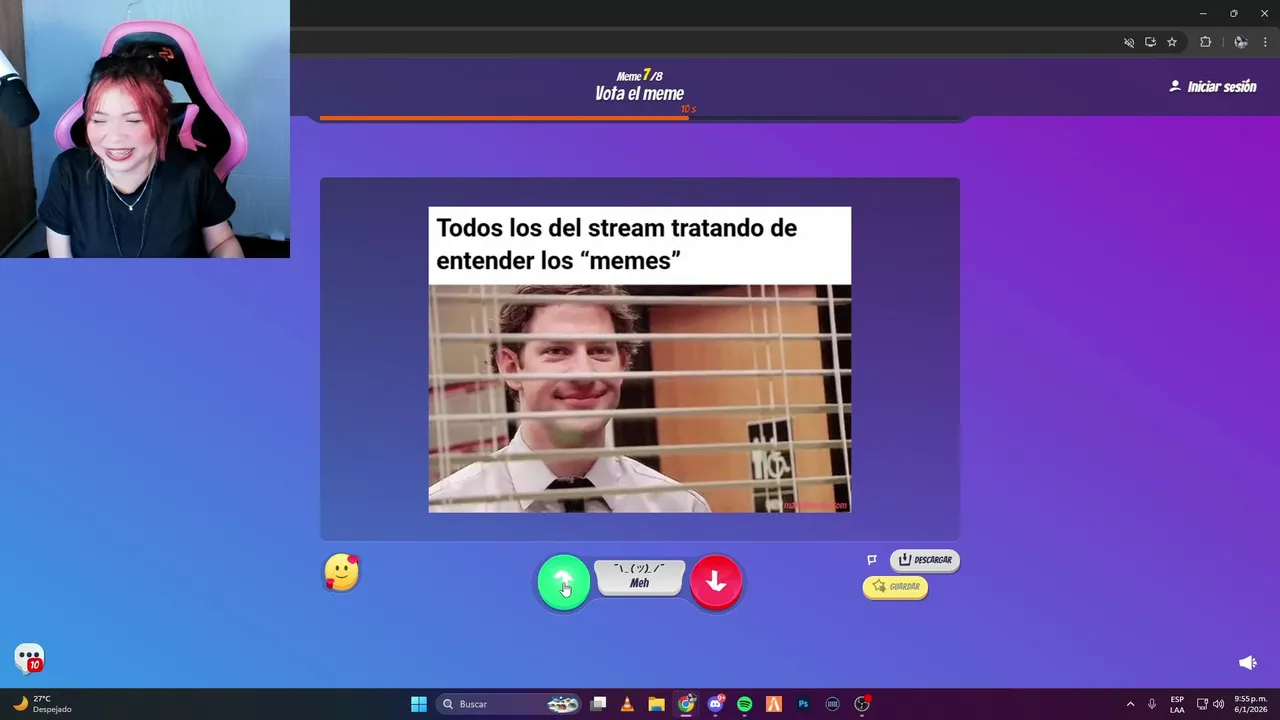Open OBS Studio from the taskbar
This screenshot has height=720, width=1280.
pos(862,704)
